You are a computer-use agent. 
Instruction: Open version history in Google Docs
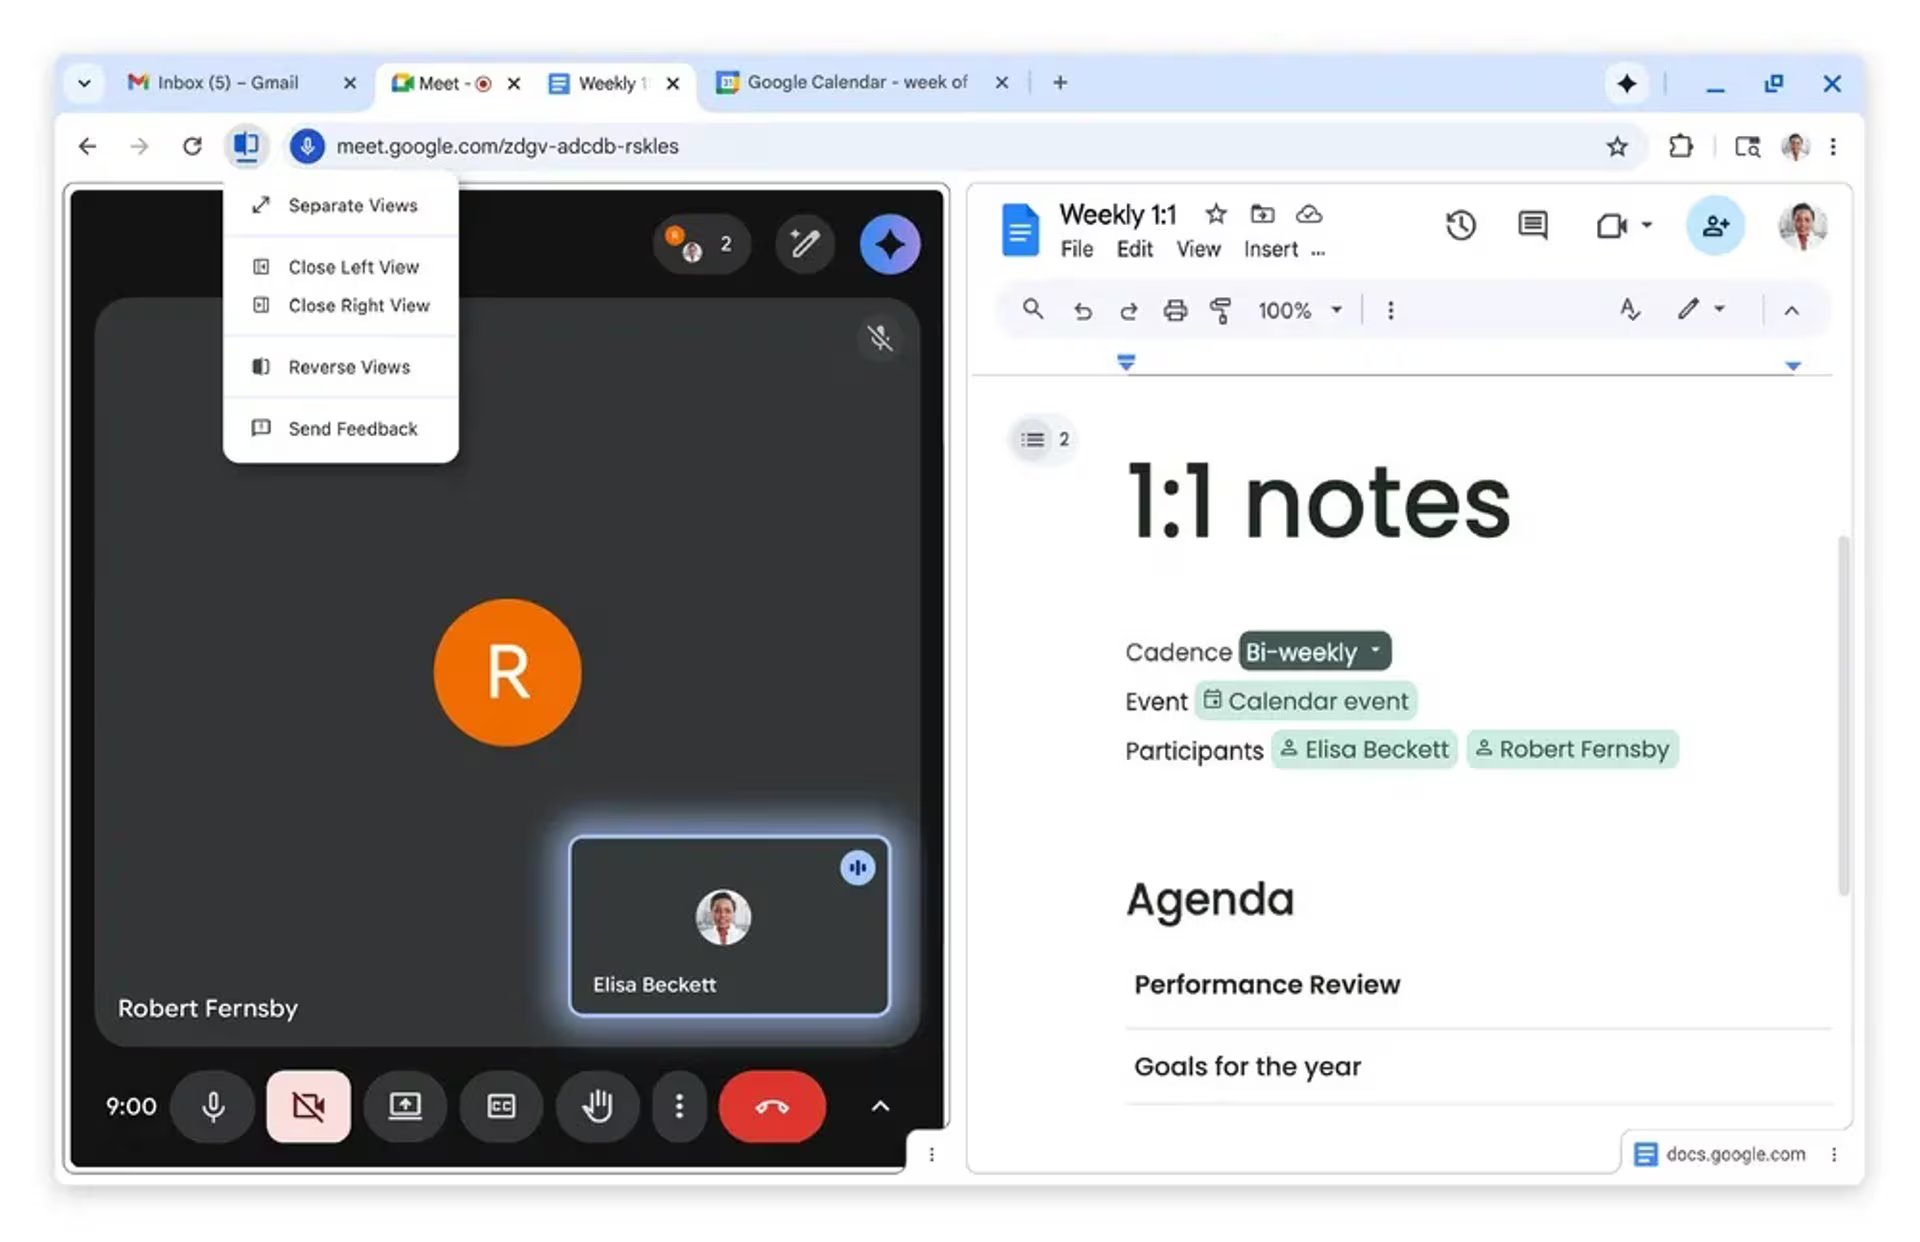coord(1461,225)
